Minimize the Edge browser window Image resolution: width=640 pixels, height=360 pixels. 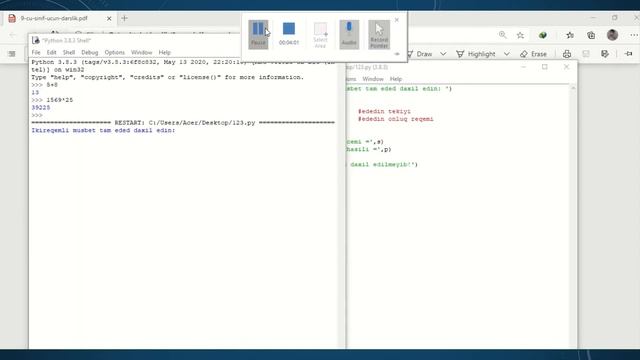coord(593,18)
